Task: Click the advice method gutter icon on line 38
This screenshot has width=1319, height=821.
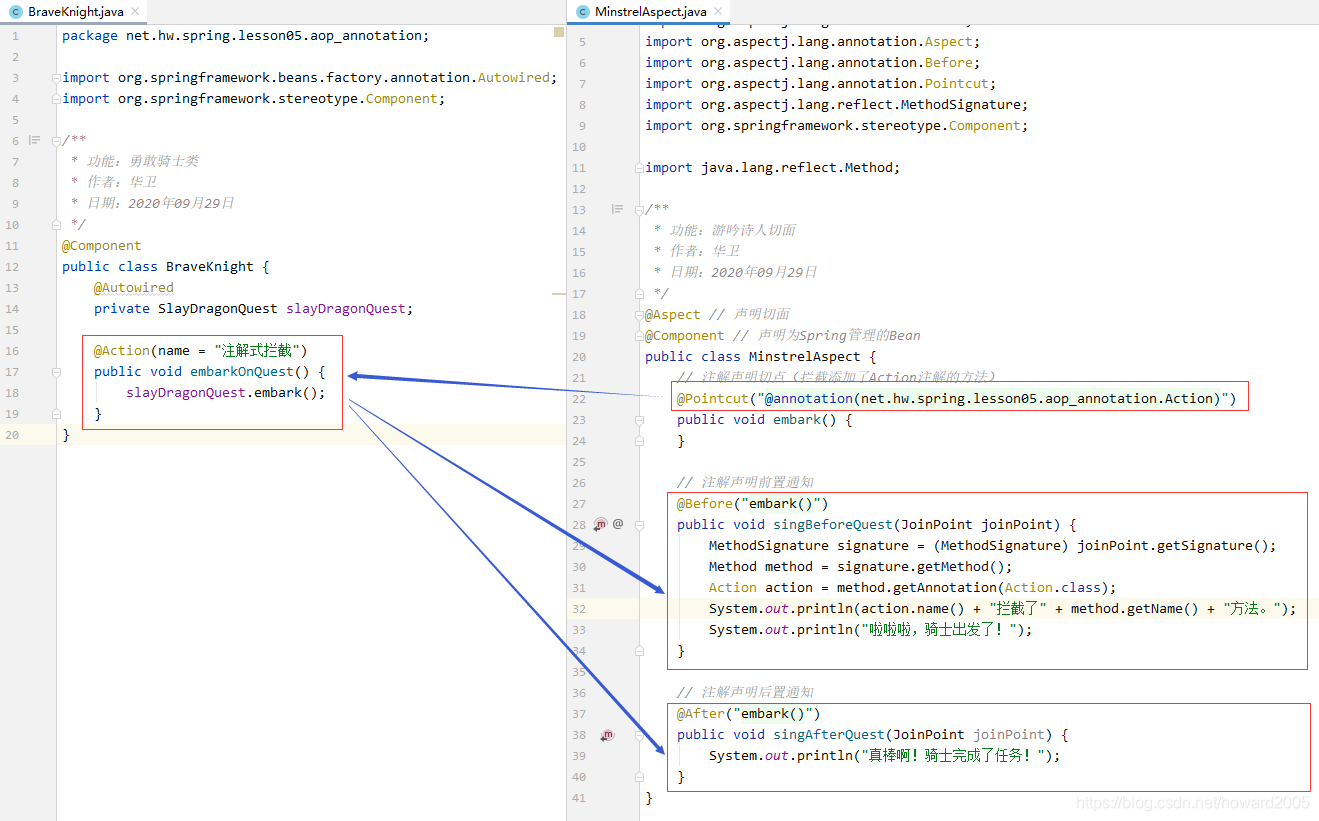Action: (606, 735)
